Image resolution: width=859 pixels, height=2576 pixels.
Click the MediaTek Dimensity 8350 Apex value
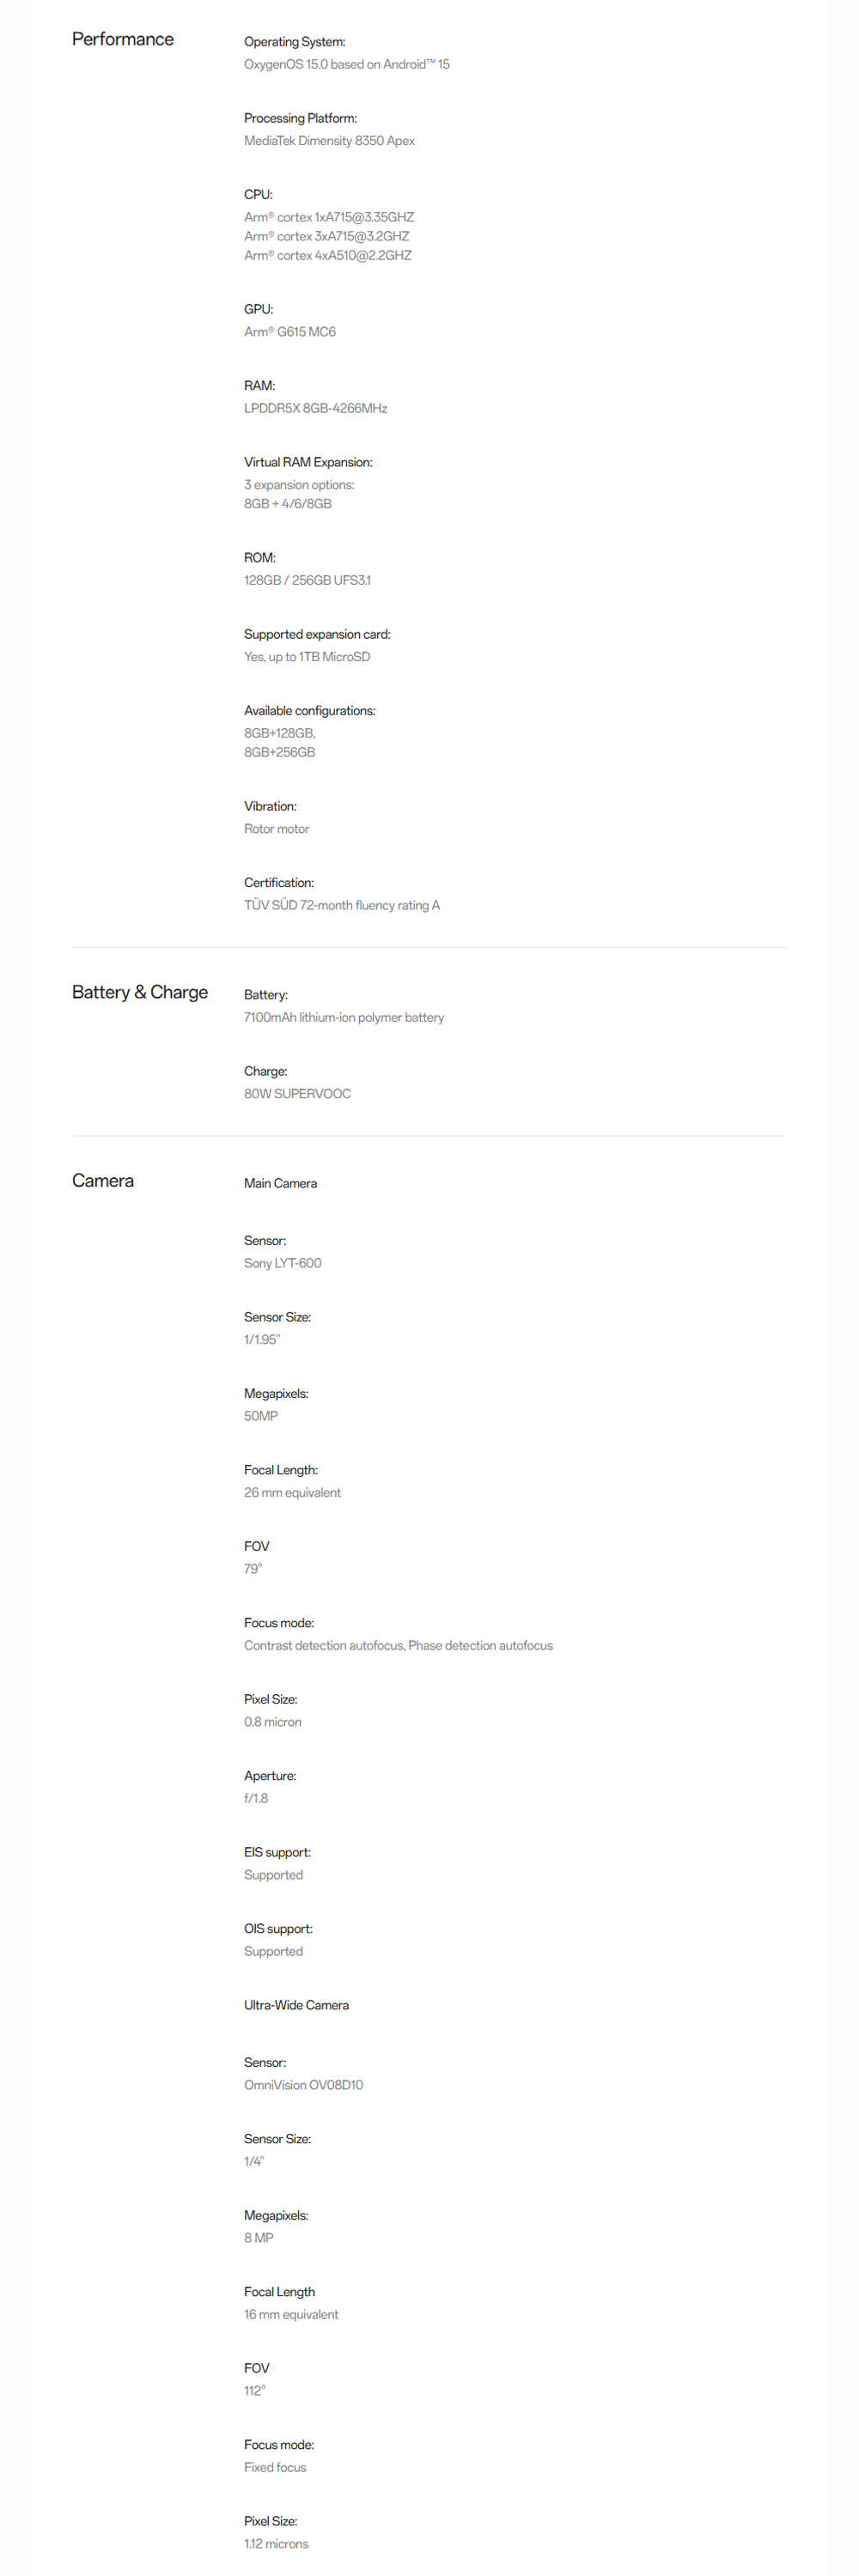tap(329, 141)
